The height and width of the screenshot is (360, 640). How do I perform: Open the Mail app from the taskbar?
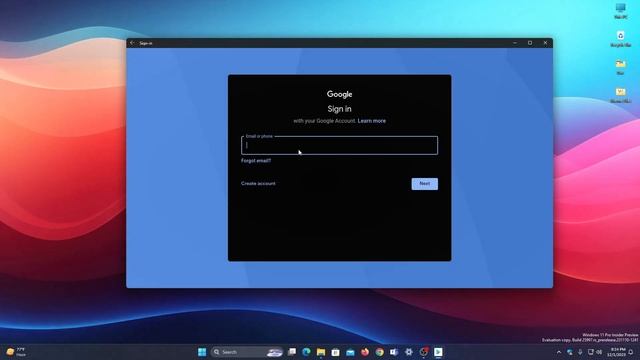pos(350,352)
